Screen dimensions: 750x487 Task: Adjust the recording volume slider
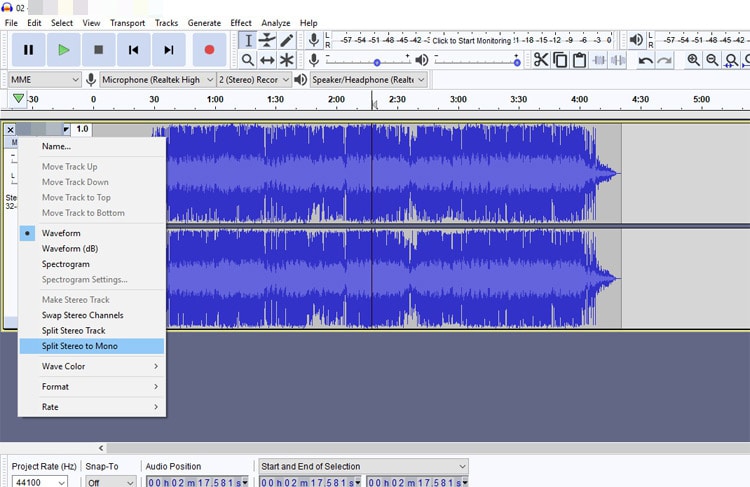point(368,61)
